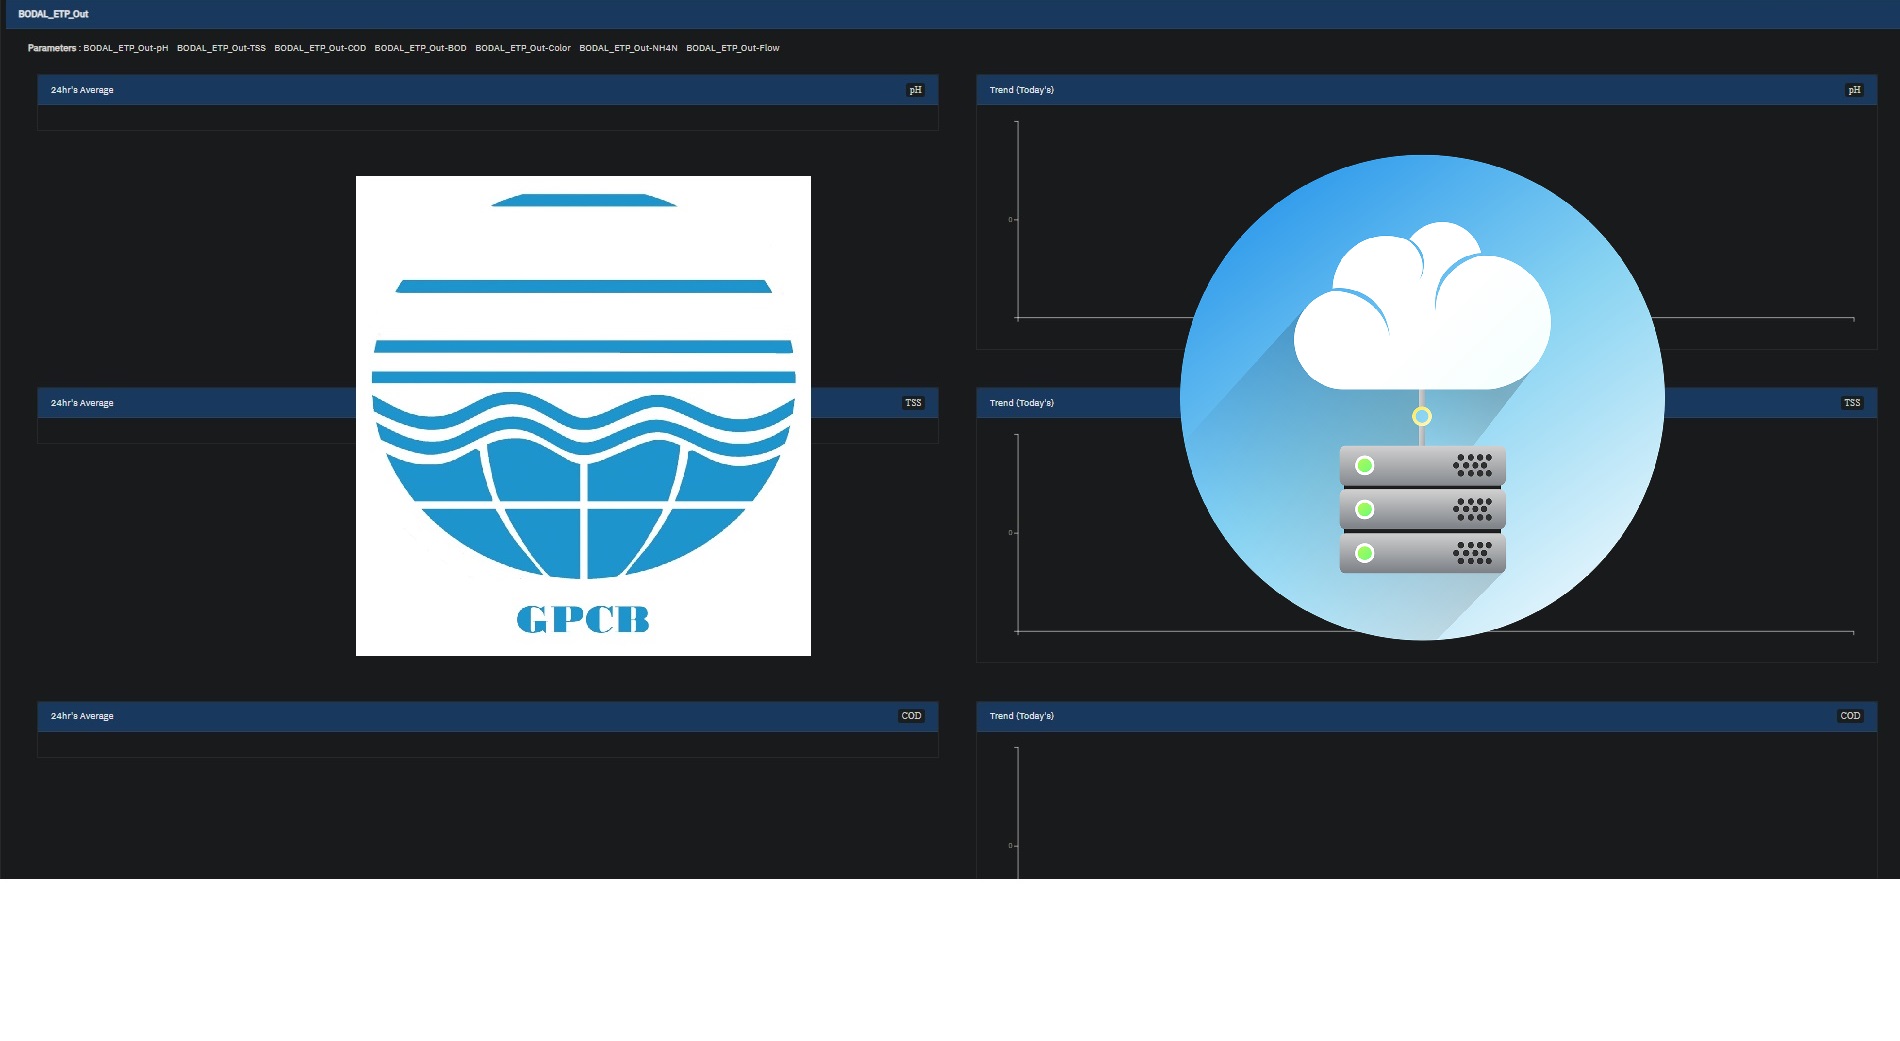Click the 'Trend (Today's)' title of COD panel
This screenshot has height=1041, width=1900.
[x=1022, y=716]
